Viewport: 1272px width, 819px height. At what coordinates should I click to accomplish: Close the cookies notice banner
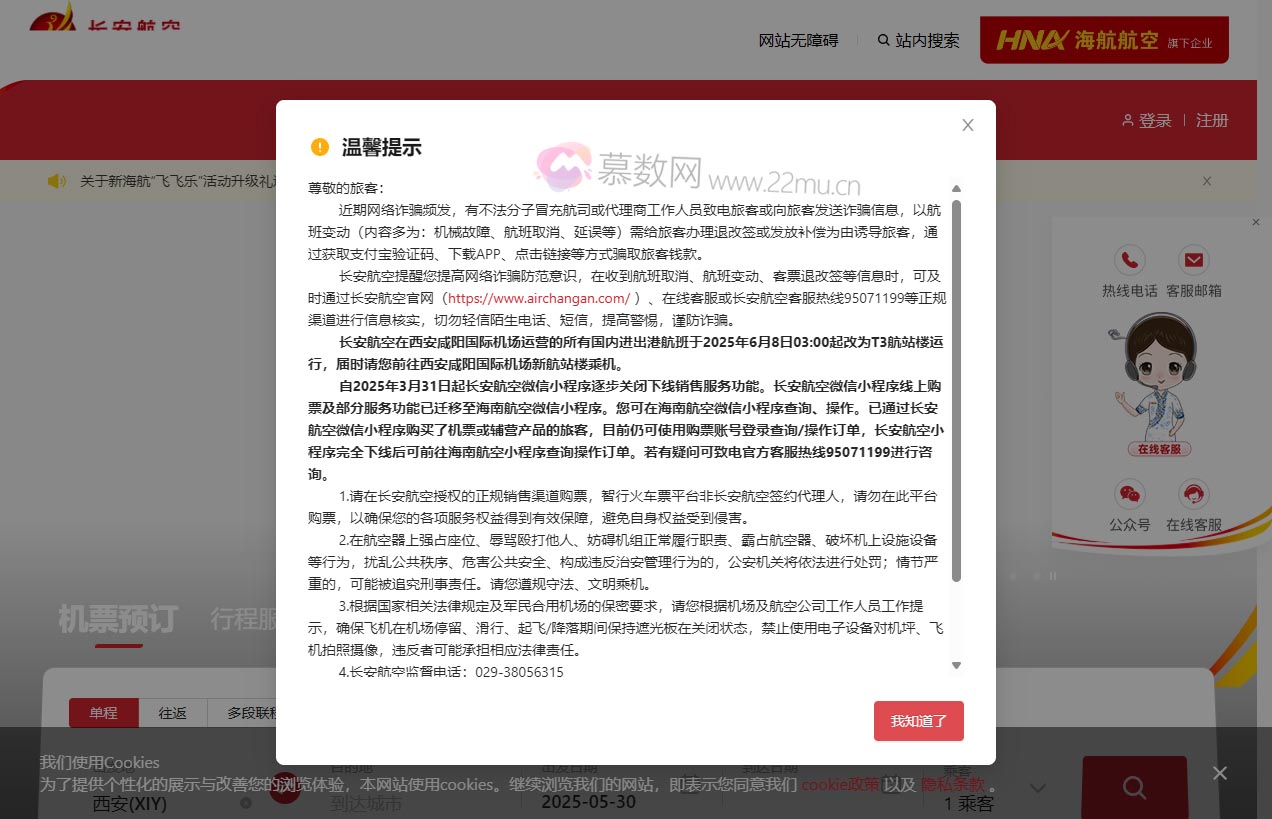tap(1219, 773)
